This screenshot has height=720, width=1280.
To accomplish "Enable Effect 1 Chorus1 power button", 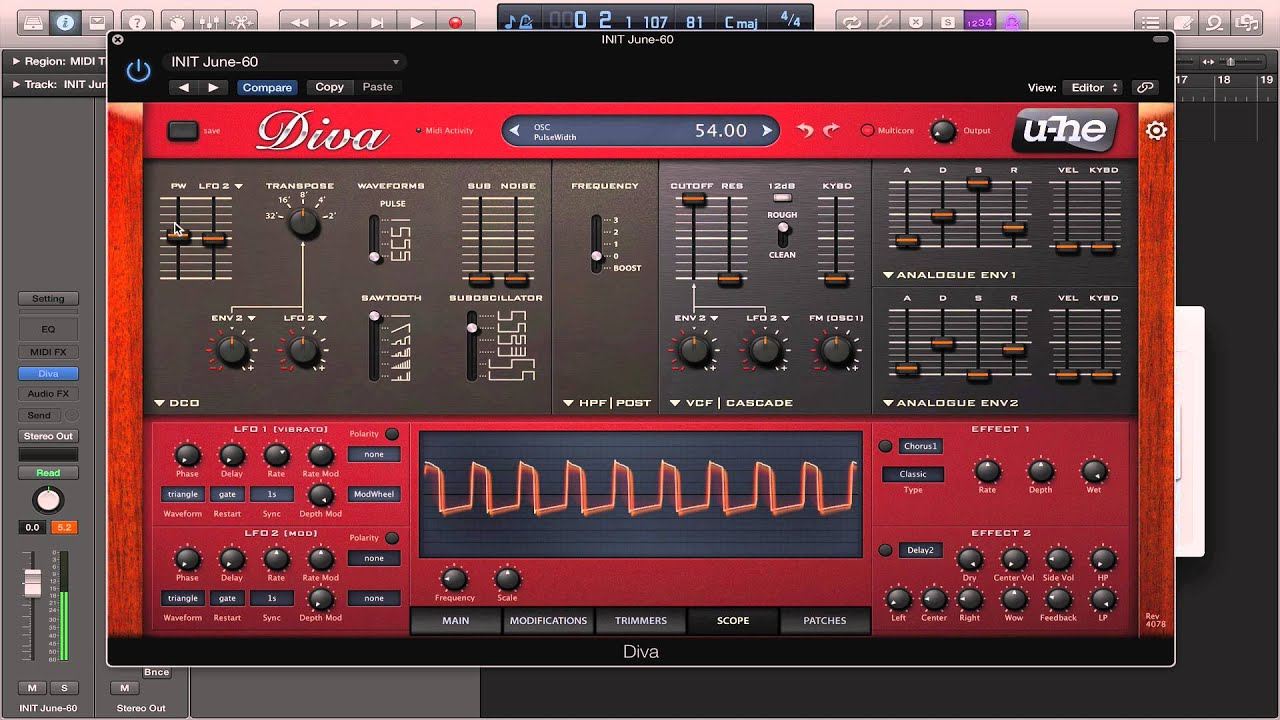I will [885, 446].
